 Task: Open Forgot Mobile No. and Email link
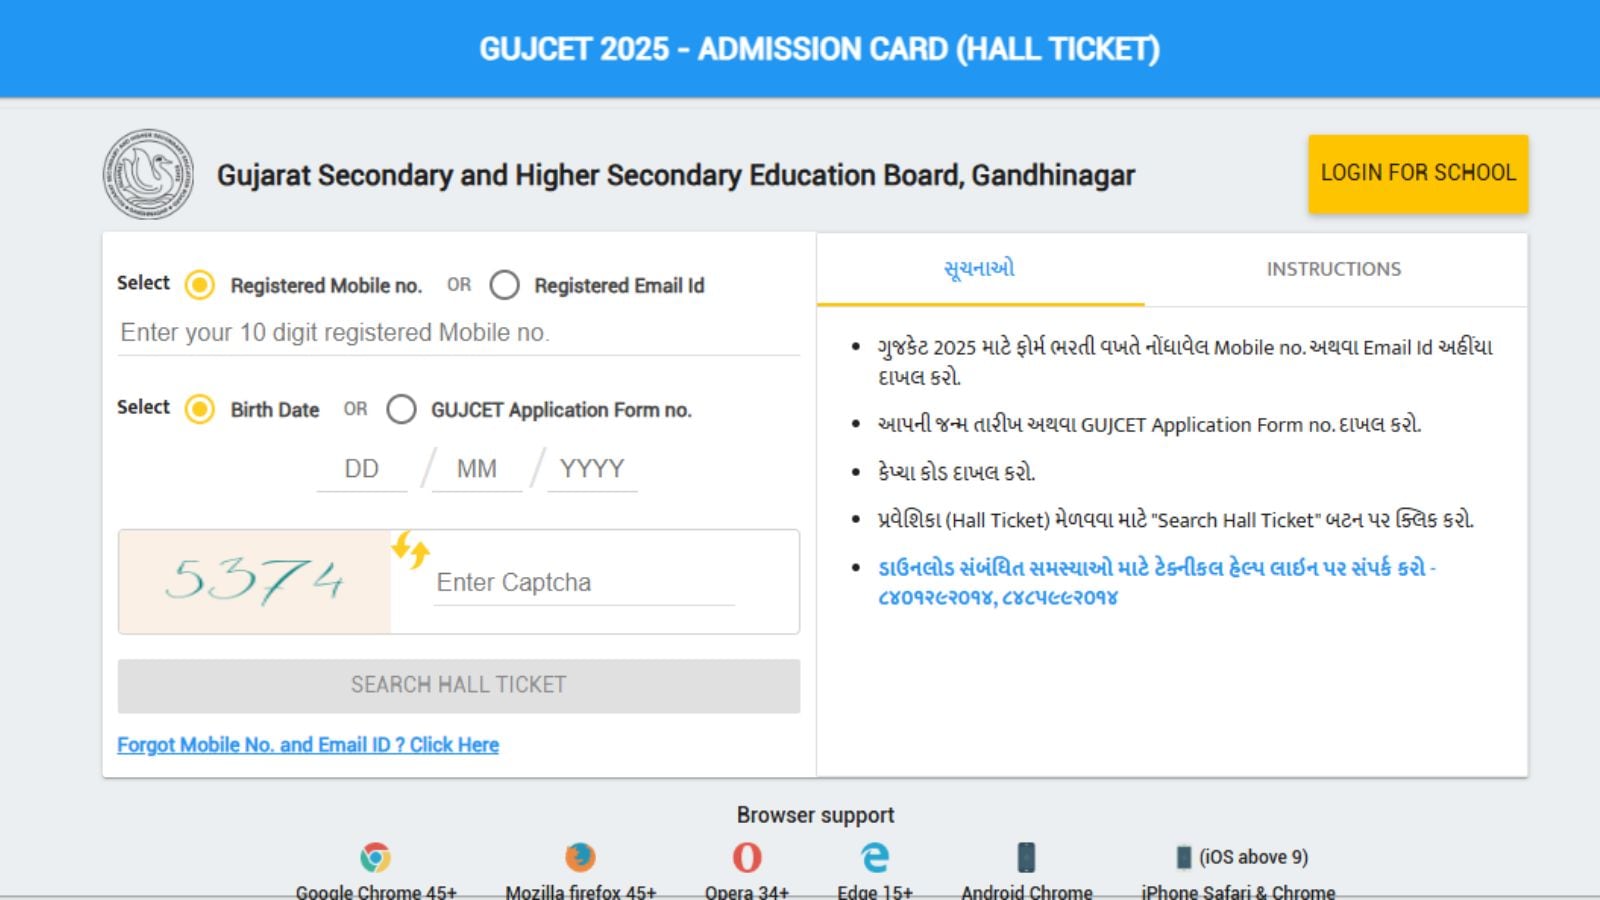pyautogui.click(x=308, y=745)
